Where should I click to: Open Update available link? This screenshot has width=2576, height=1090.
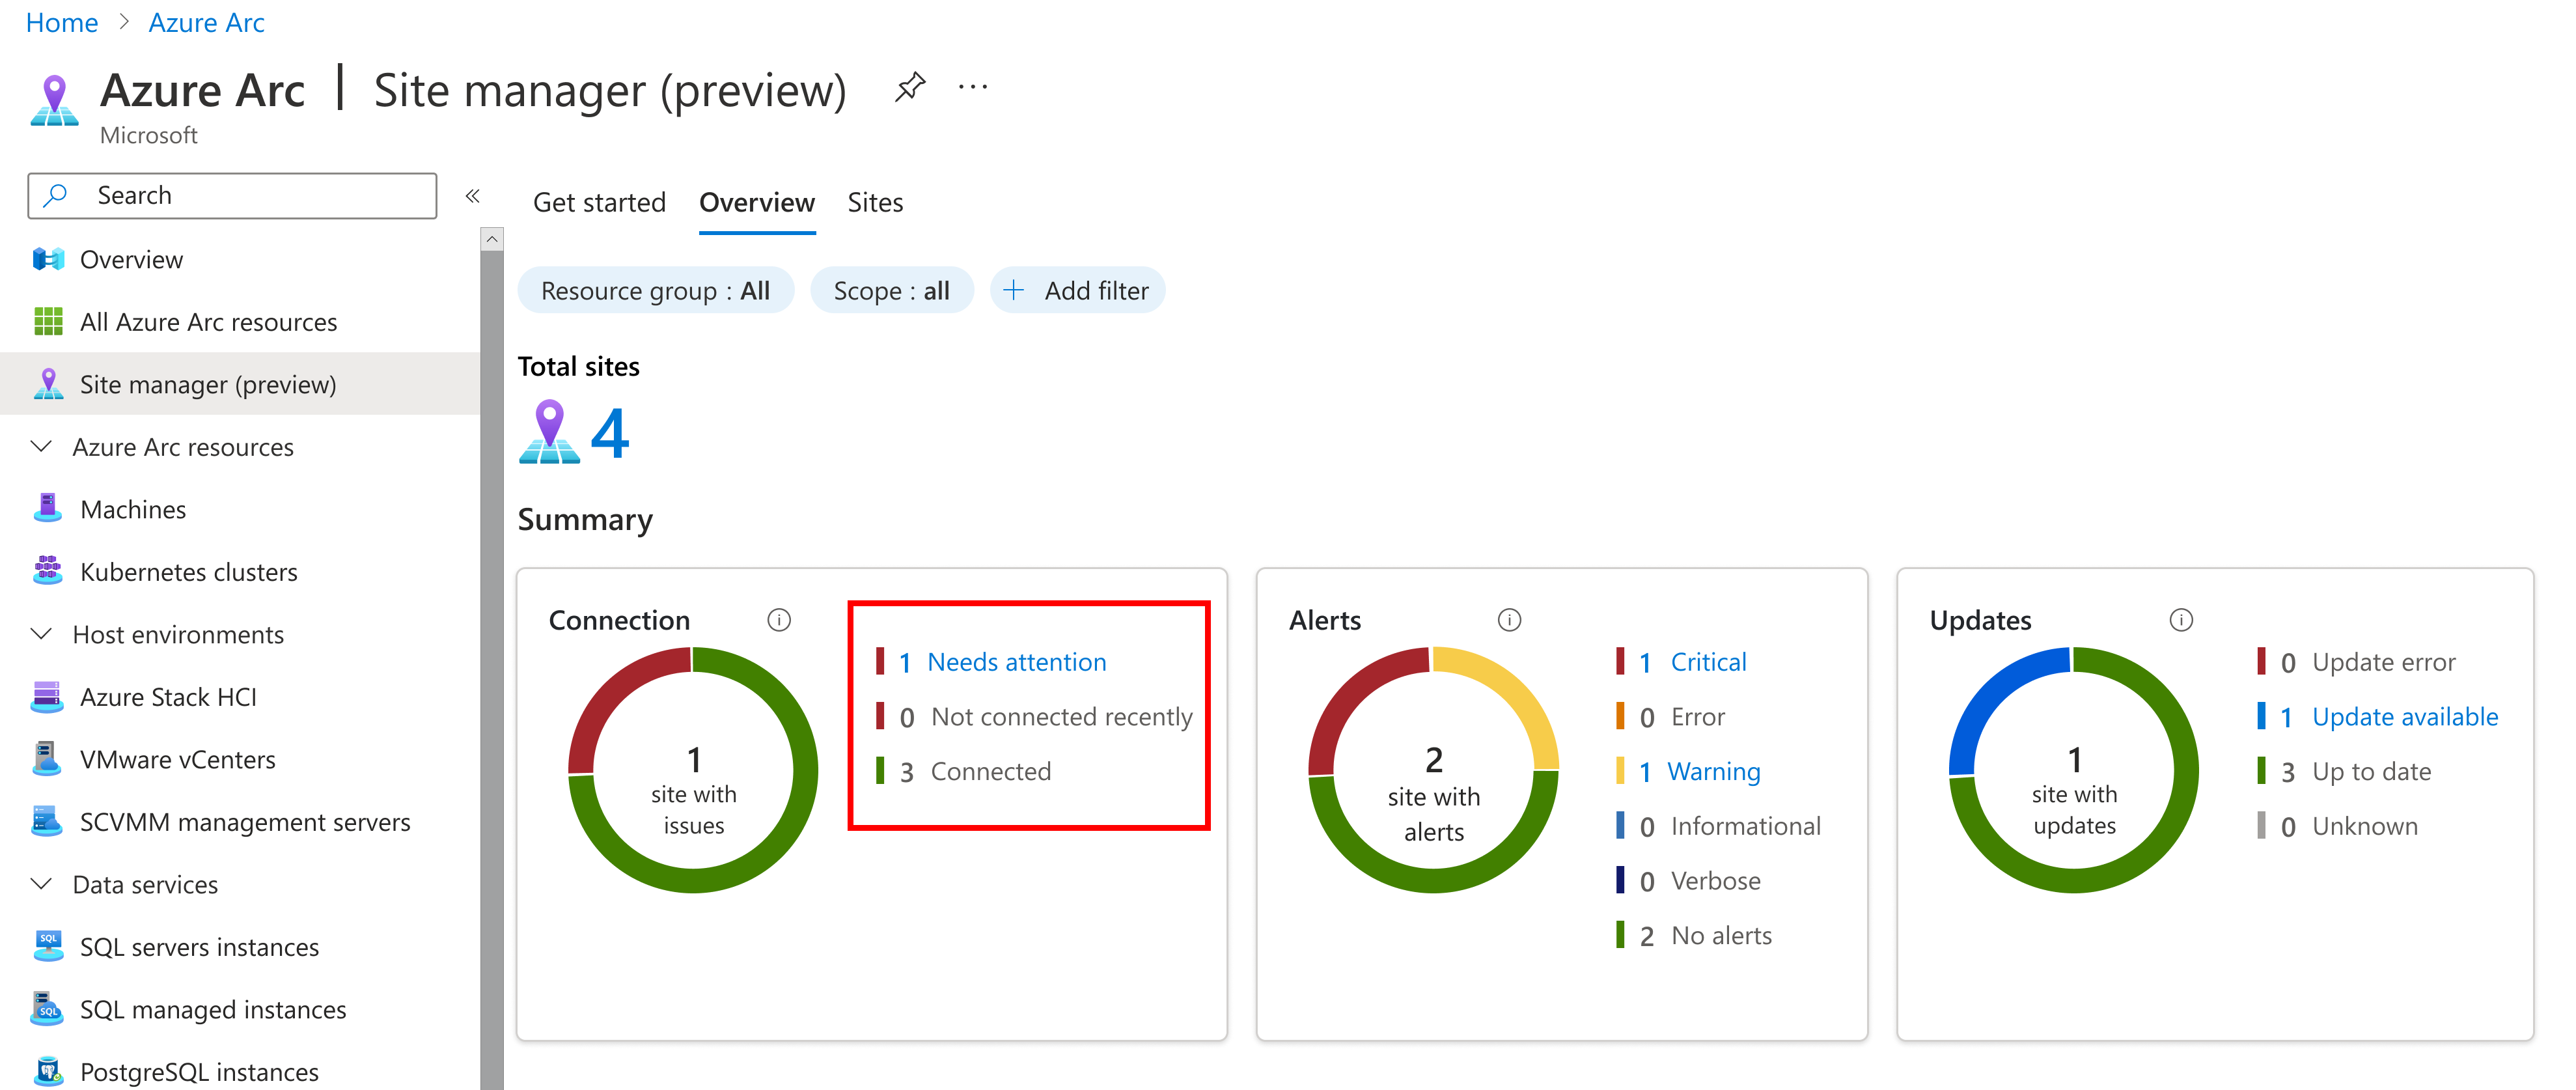pos(2404,716)
